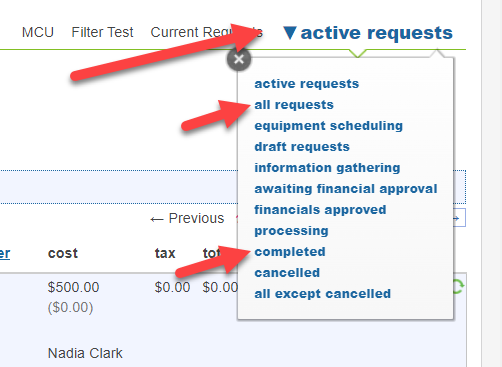
Task: Select 'equipment scheduling' option
Action: 329,126
